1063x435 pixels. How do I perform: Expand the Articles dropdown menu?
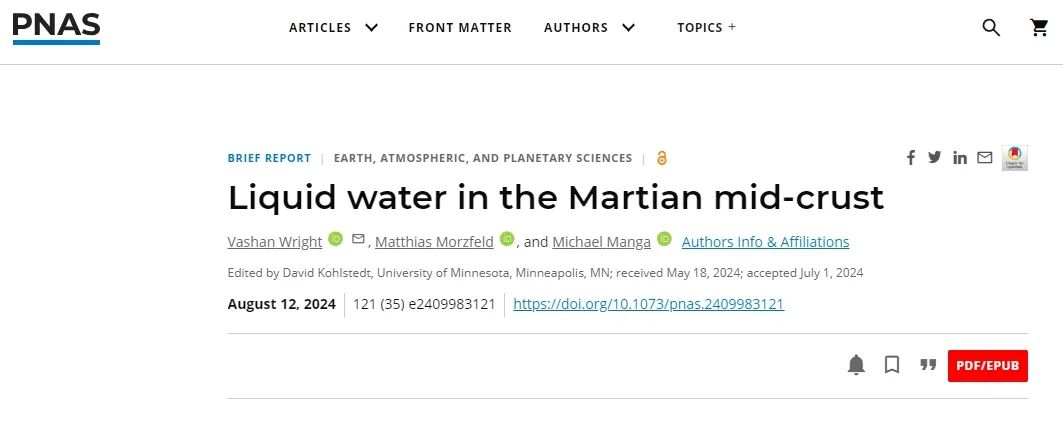pos(333,28)
